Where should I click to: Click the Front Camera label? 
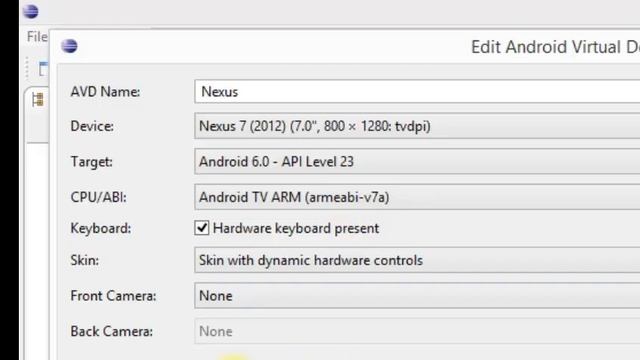tap(113, 296)
